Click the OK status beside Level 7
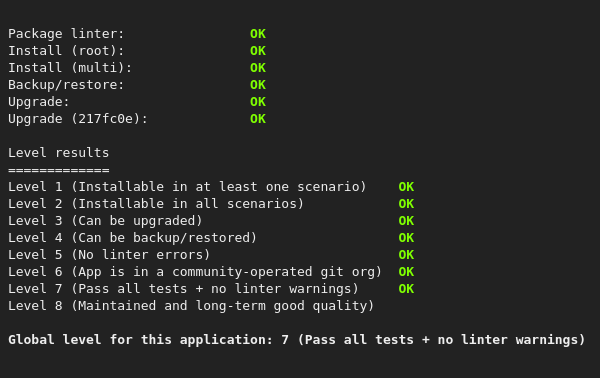This screenshot has height=378, width=600. click(406, 288)
